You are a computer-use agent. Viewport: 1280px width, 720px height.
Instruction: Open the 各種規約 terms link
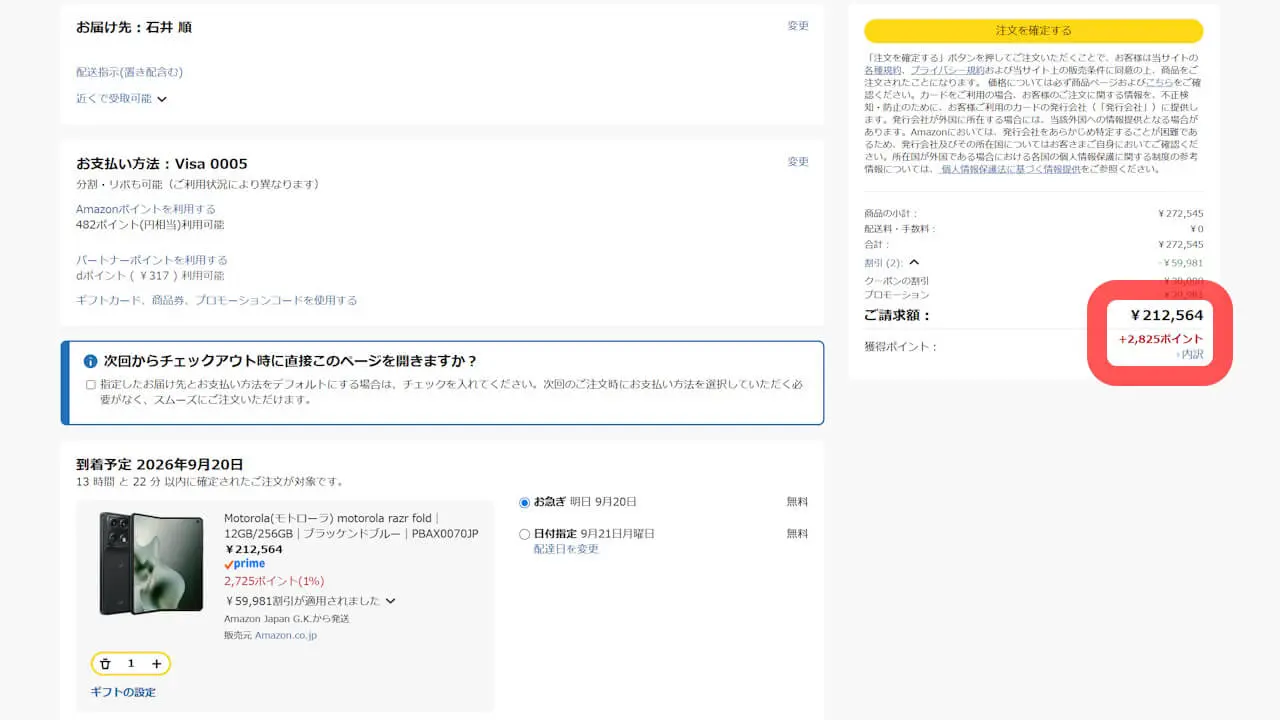882,71
